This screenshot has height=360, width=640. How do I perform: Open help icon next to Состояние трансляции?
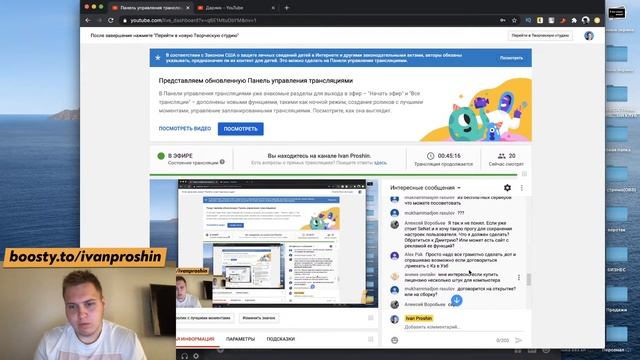(222, 162)
